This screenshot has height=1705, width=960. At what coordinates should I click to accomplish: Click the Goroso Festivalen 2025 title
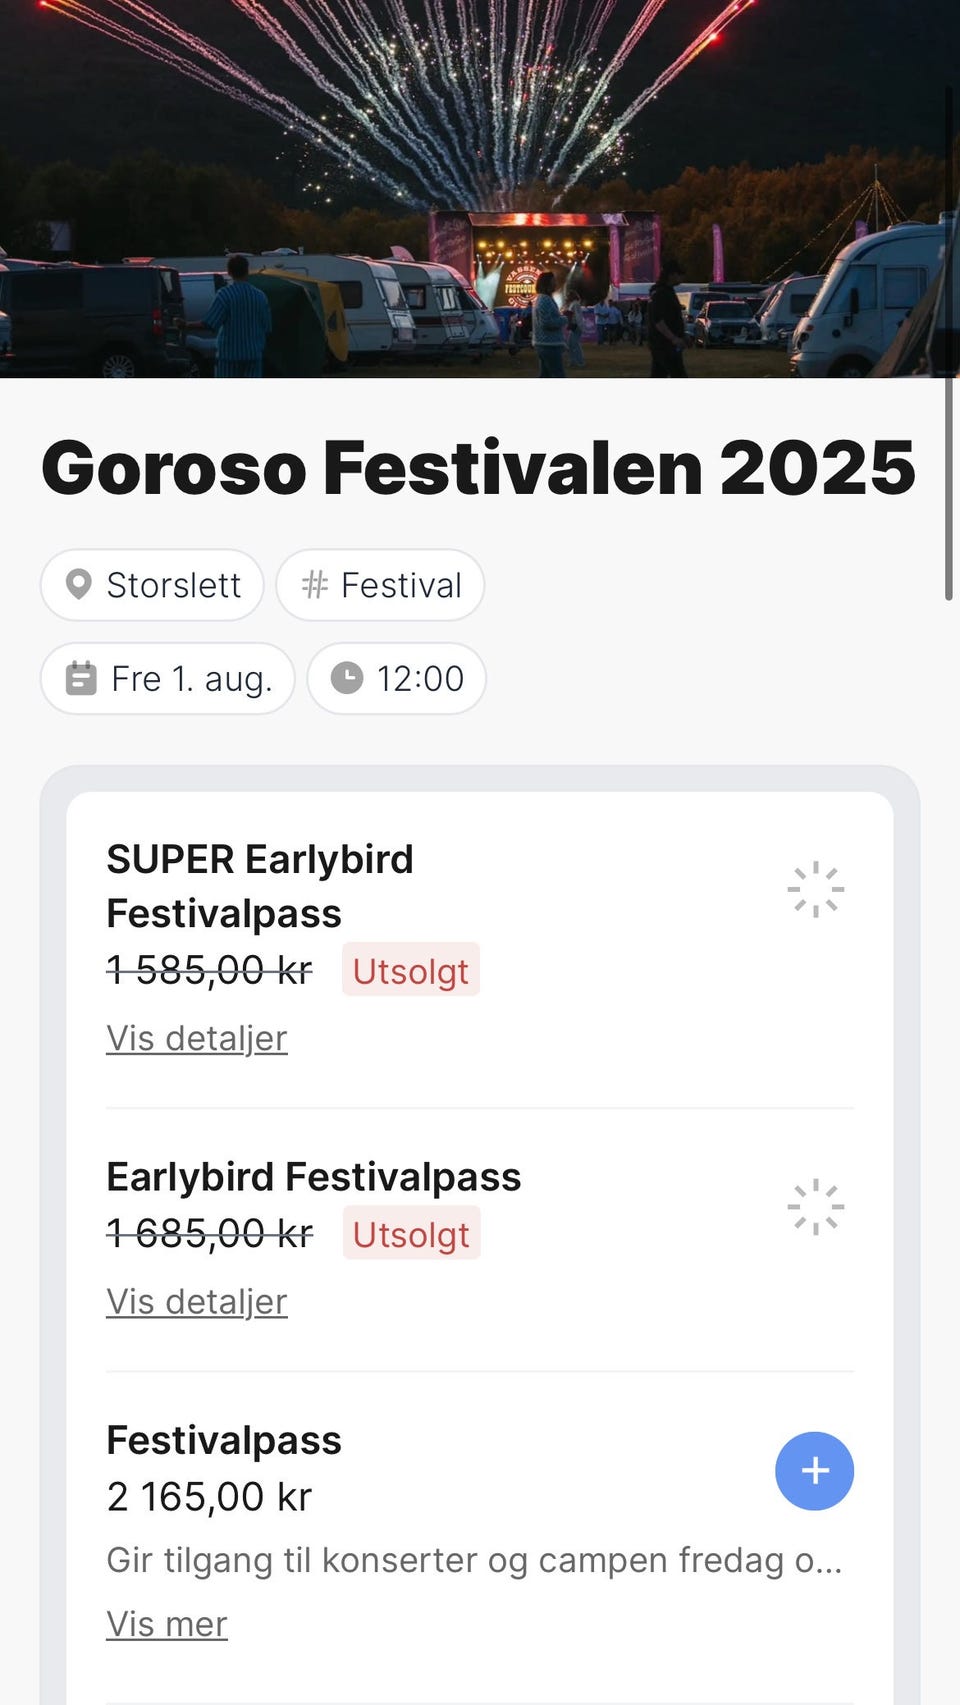click(478, 467)
